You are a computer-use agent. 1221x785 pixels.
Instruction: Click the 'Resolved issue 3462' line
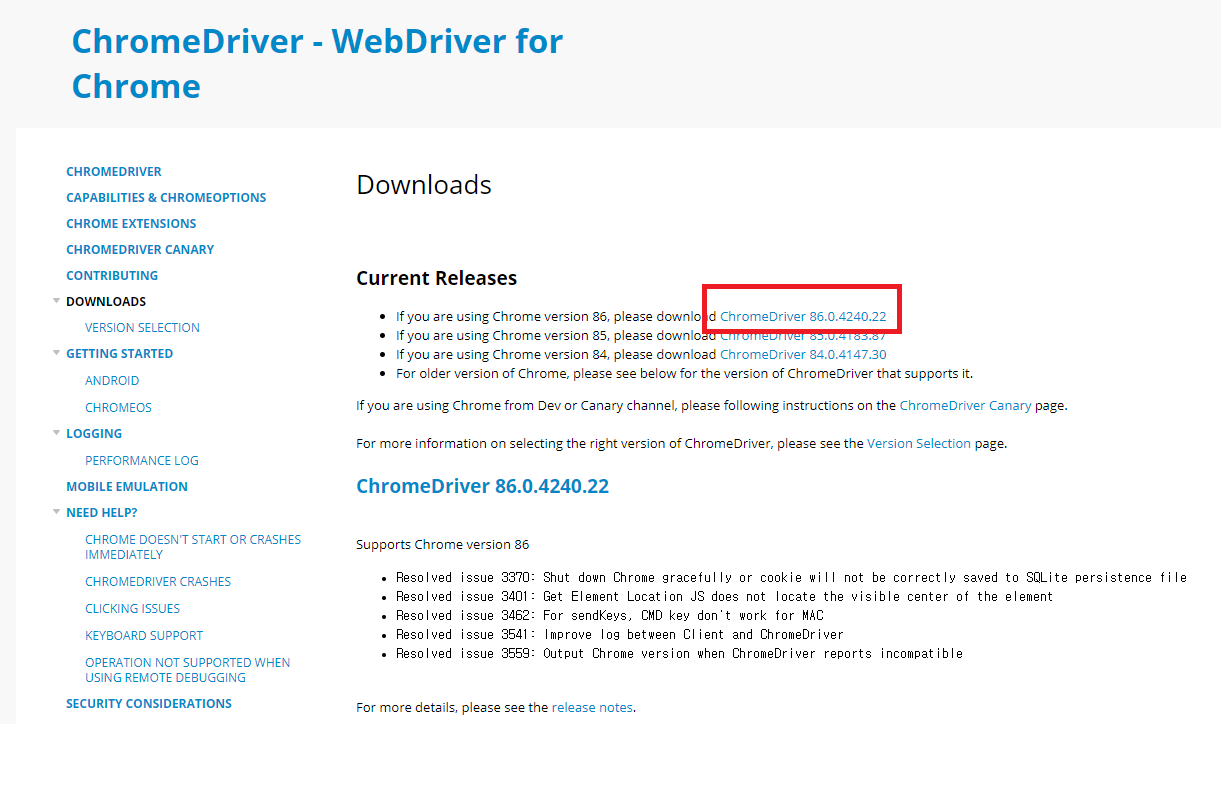click(x=610, y=615)
